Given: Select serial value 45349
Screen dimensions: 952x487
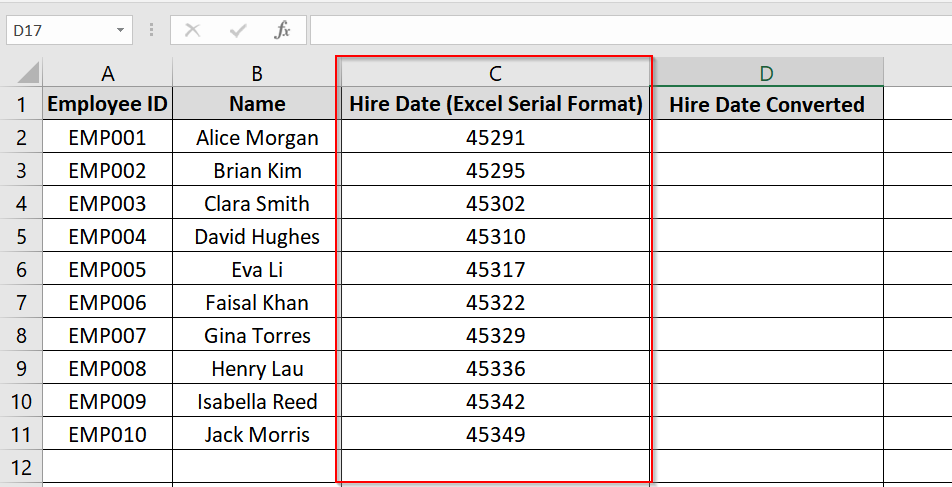Looking at the screenshot, I should tap(495, 434).
